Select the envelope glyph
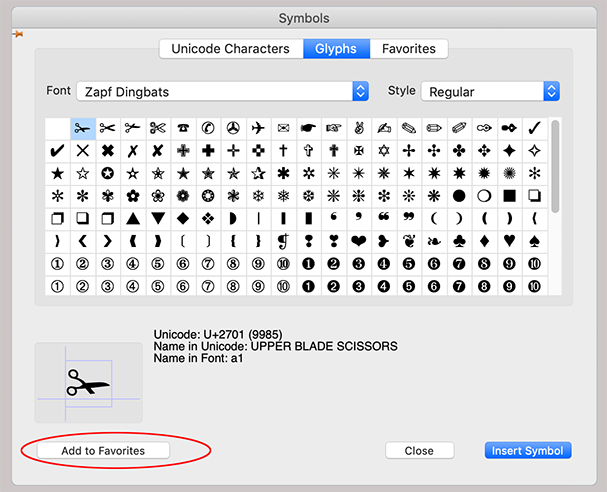The width and height of the screenshot is (607, 492). coord(284,128)
